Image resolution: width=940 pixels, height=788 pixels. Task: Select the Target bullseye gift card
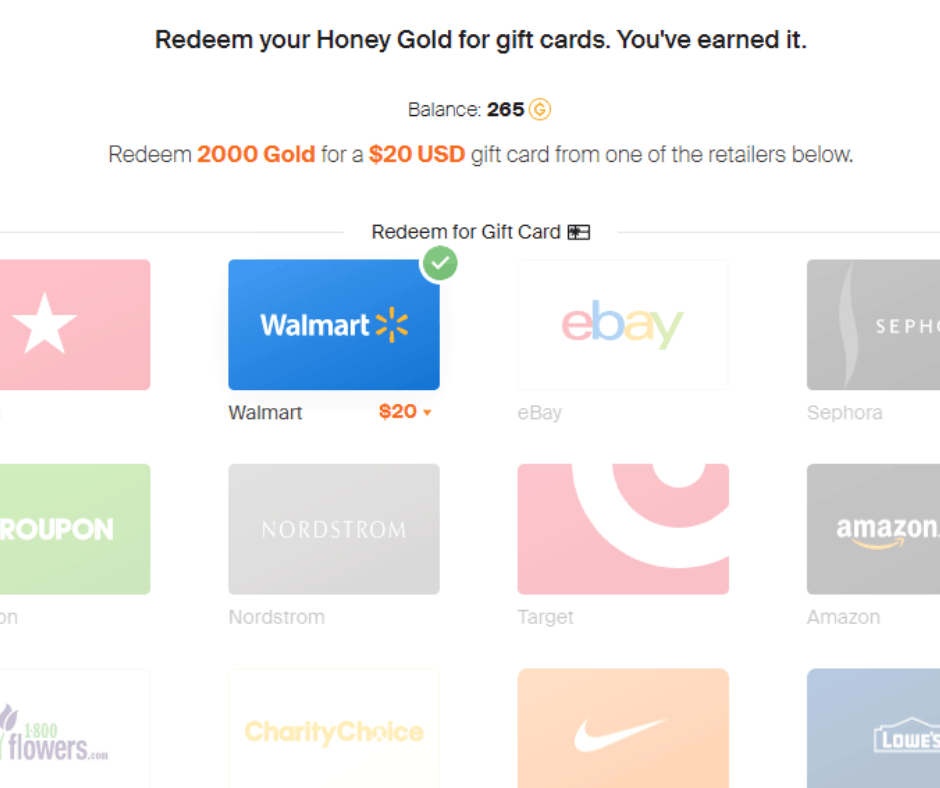623,529
